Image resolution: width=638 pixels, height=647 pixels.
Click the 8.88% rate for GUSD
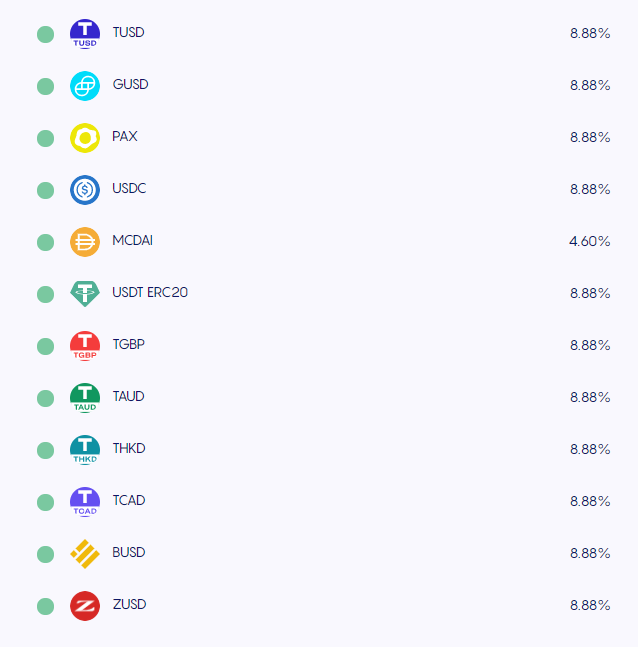coord(590,85)
